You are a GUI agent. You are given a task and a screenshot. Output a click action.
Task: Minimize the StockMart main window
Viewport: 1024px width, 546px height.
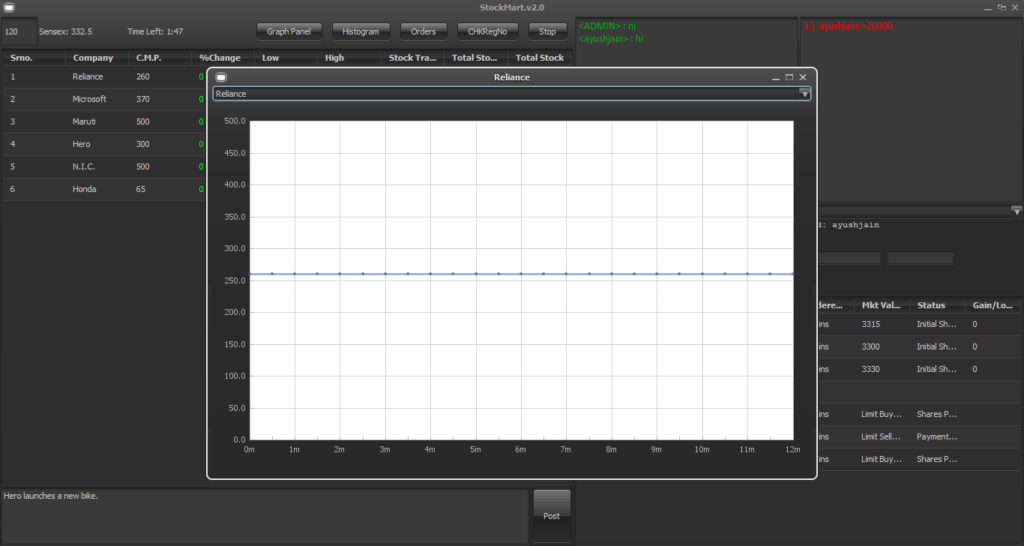987,8
